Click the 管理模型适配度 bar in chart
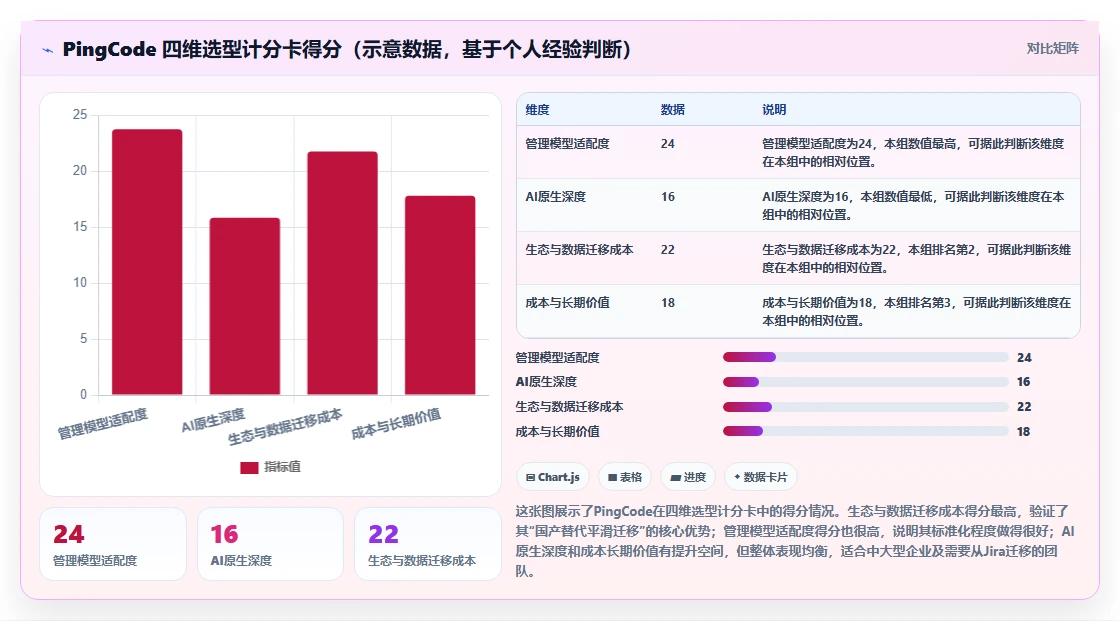Image resolution: width=1120 pixels, height=621 pixels. (x=147, y=262)
